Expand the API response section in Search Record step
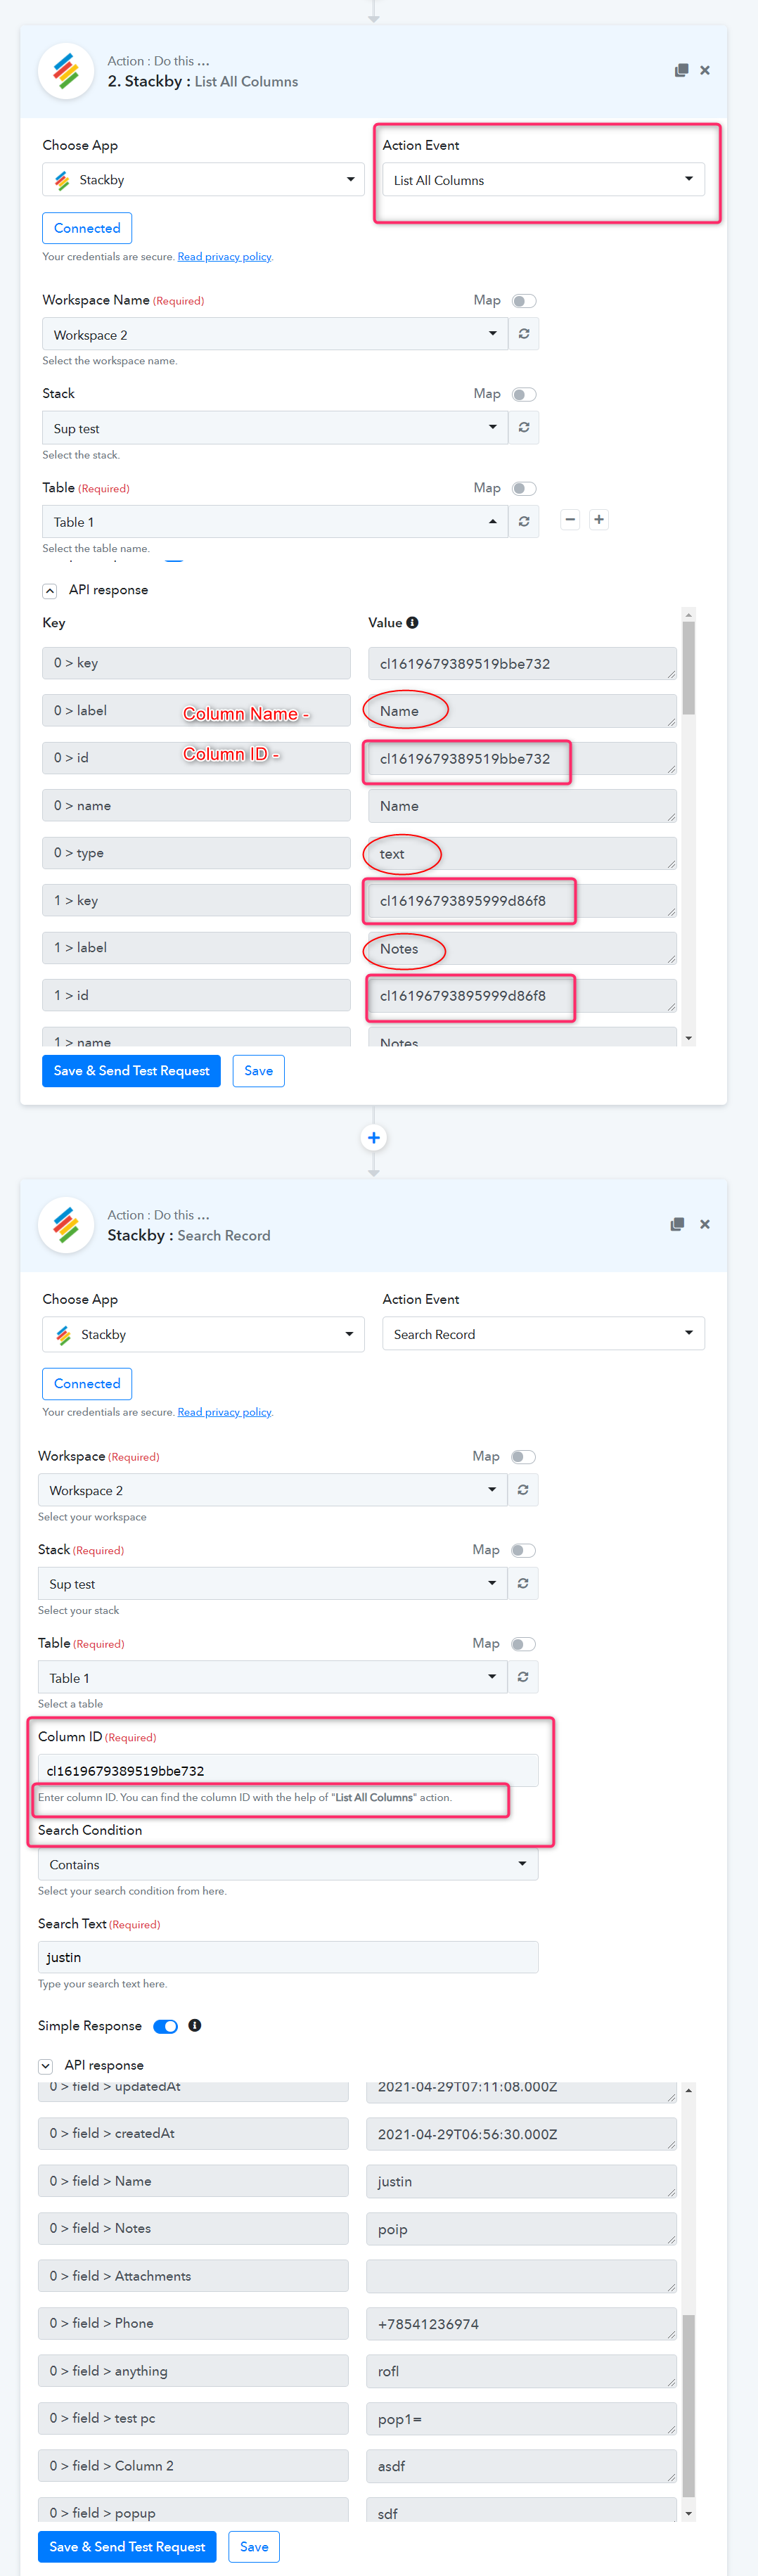 (x=45, y=2066)
